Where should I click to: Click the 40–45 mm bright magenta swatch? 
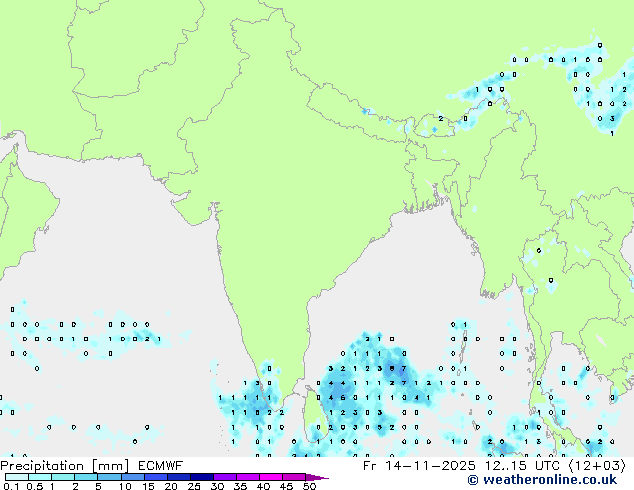click(x=271, y=477)
